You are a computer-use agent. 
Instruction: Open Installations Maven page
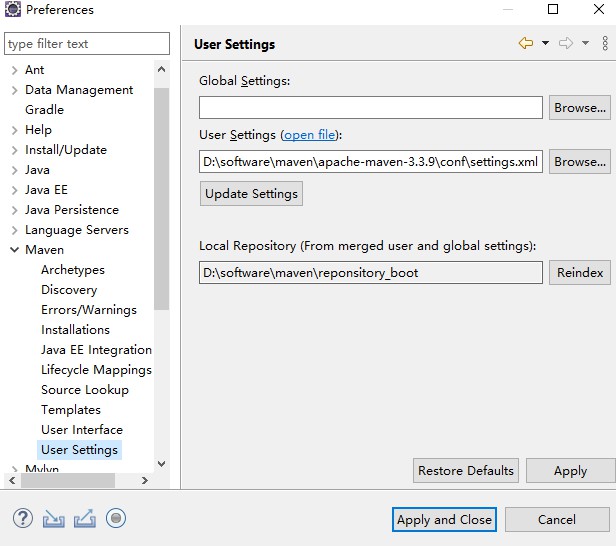[x=75, y=330]
